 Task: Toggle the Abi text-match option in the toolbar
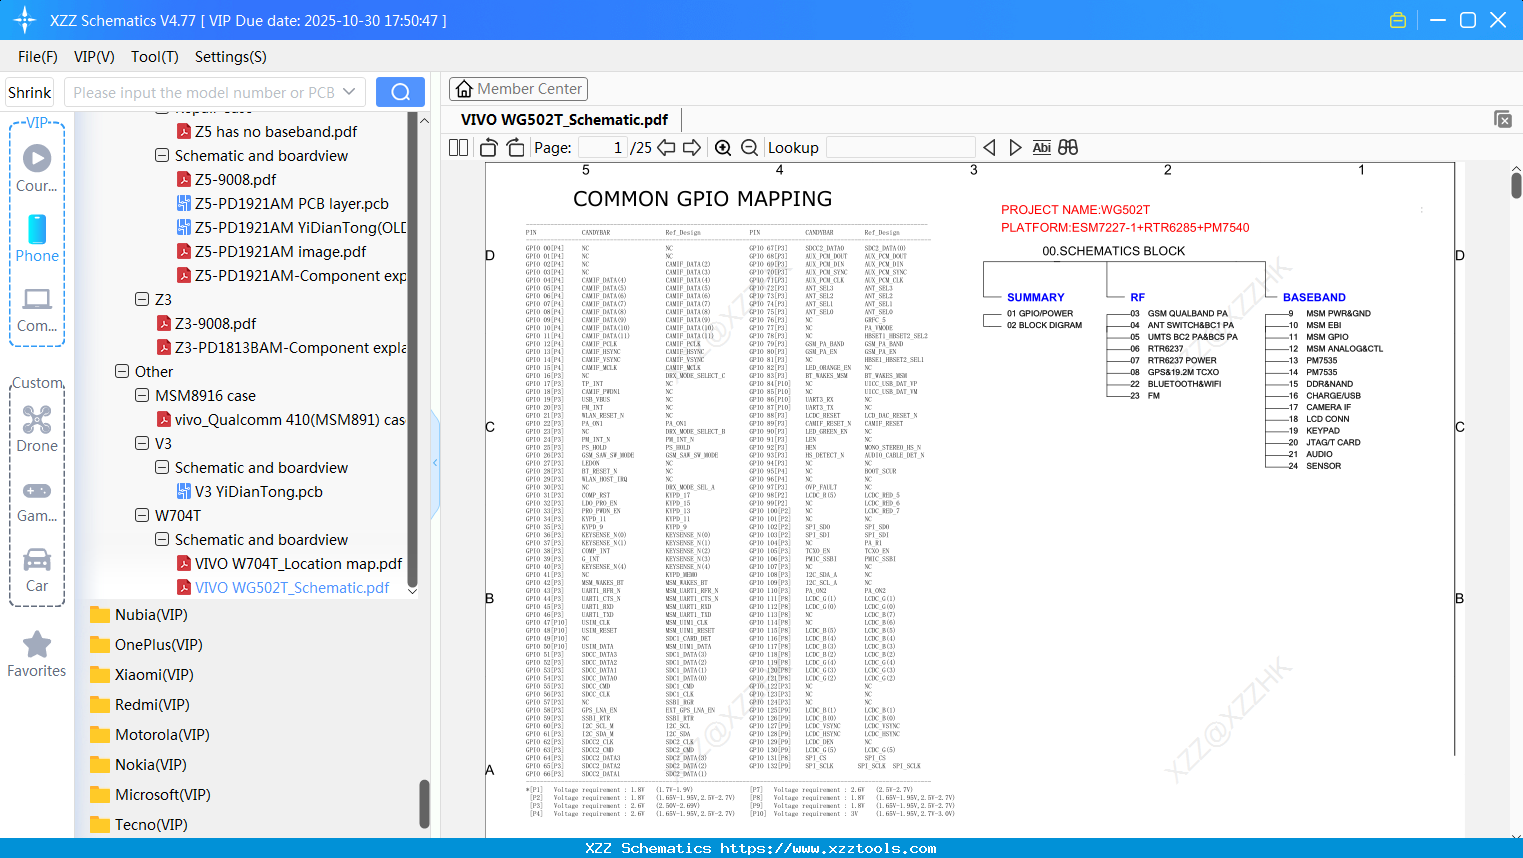tap(1042, 147)
